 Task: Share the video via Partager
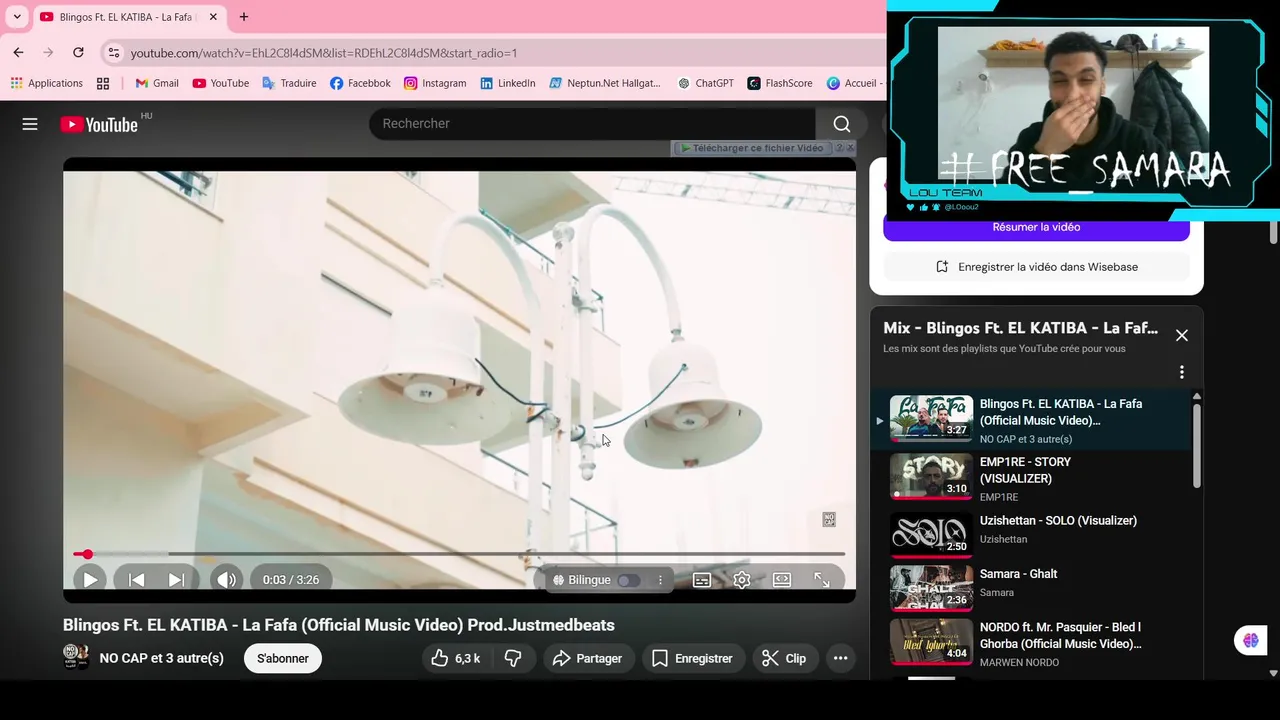[588, 658]
